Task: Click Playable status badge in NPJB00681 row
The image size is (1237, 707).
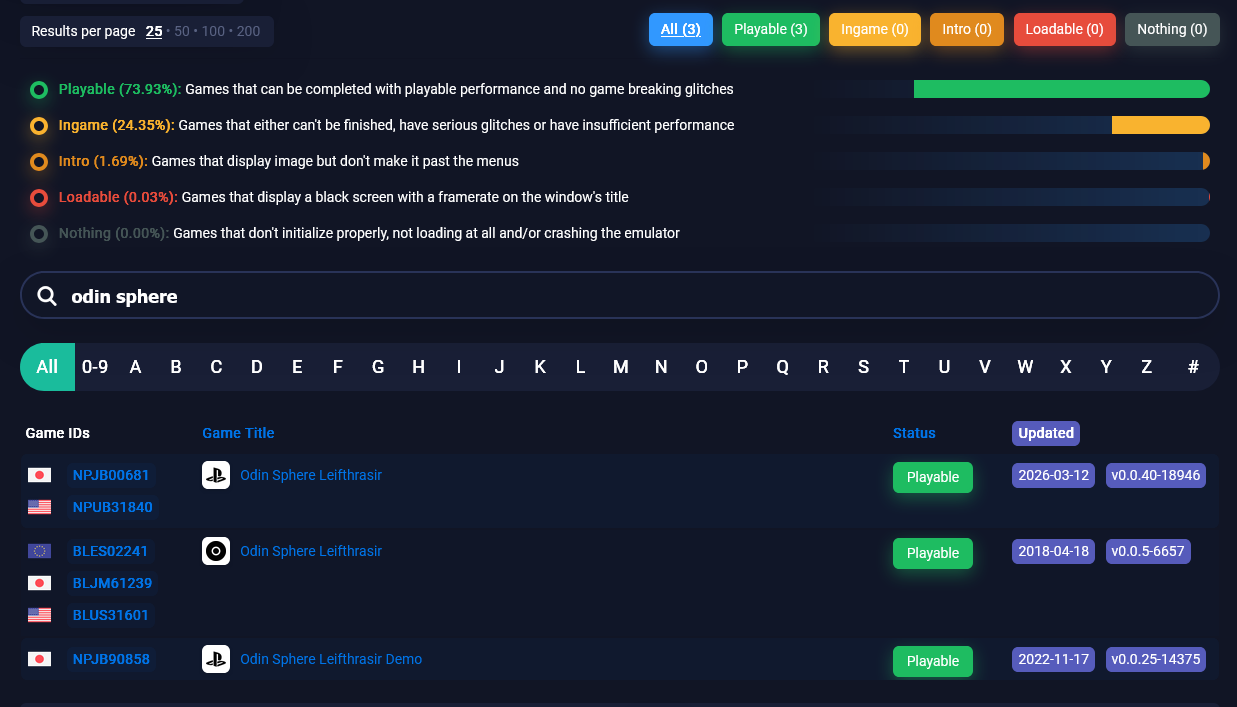Action: [x=933, y=477]
